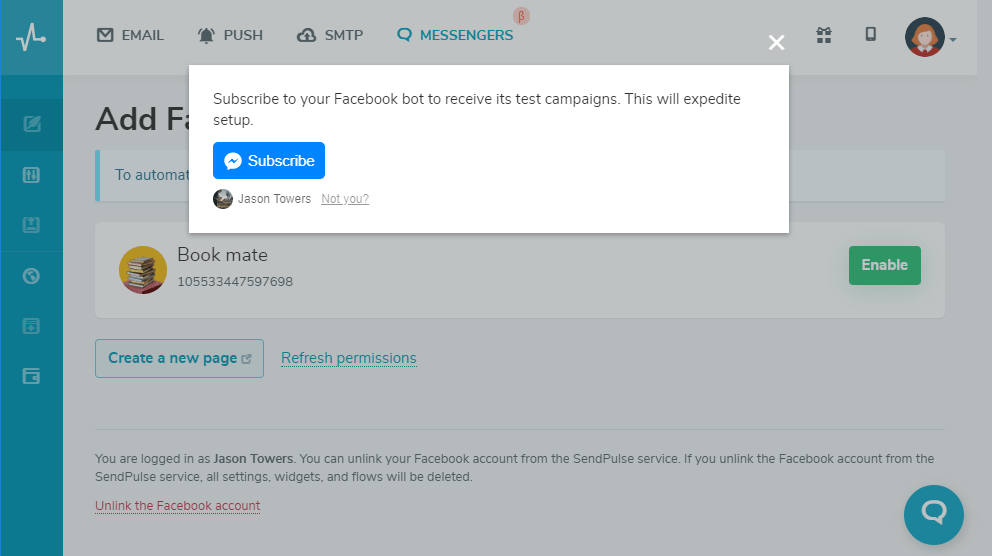Switch to the EMAIL tab
992x556 pixels.
point(130,35)
